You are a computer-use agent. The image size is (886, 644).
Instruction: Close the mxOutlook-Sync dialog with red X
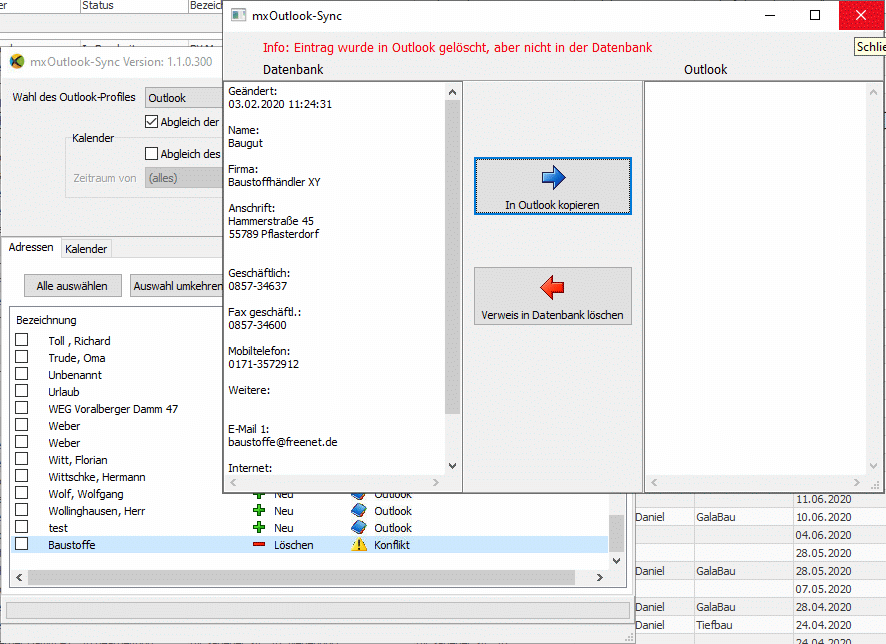[861, 15]
